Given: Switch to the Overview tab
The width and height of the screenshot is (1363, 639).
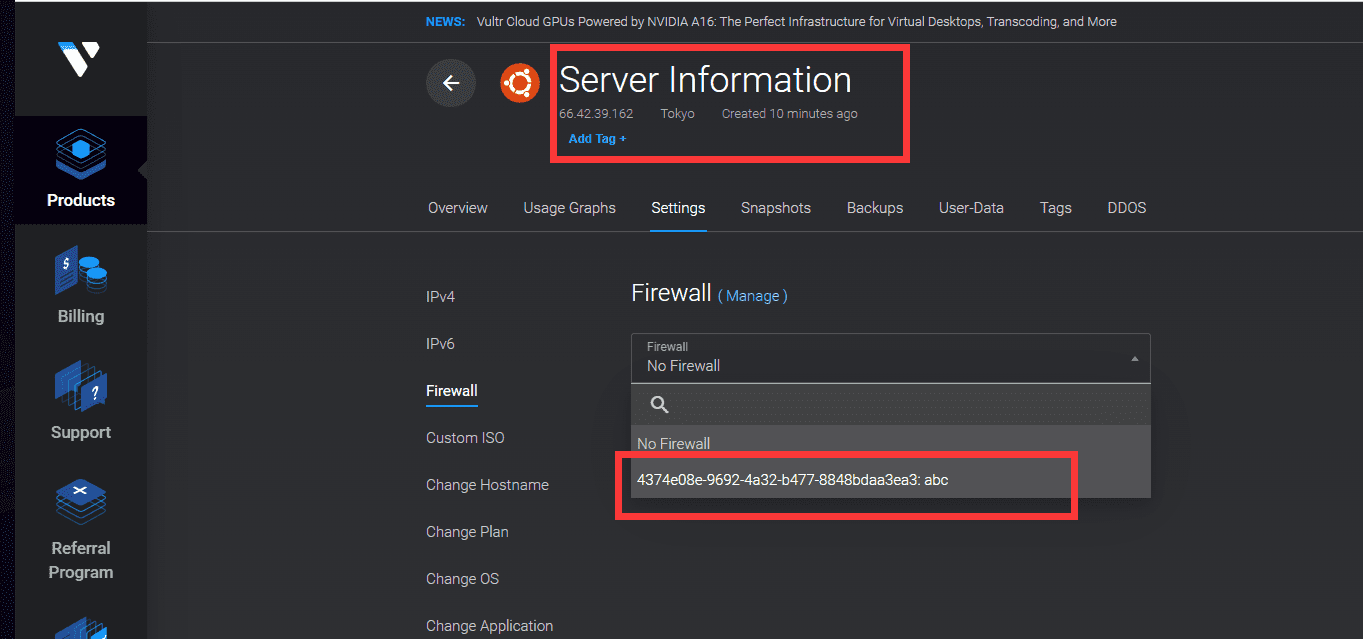Looking at the screenshot, I should pos(458,208).
